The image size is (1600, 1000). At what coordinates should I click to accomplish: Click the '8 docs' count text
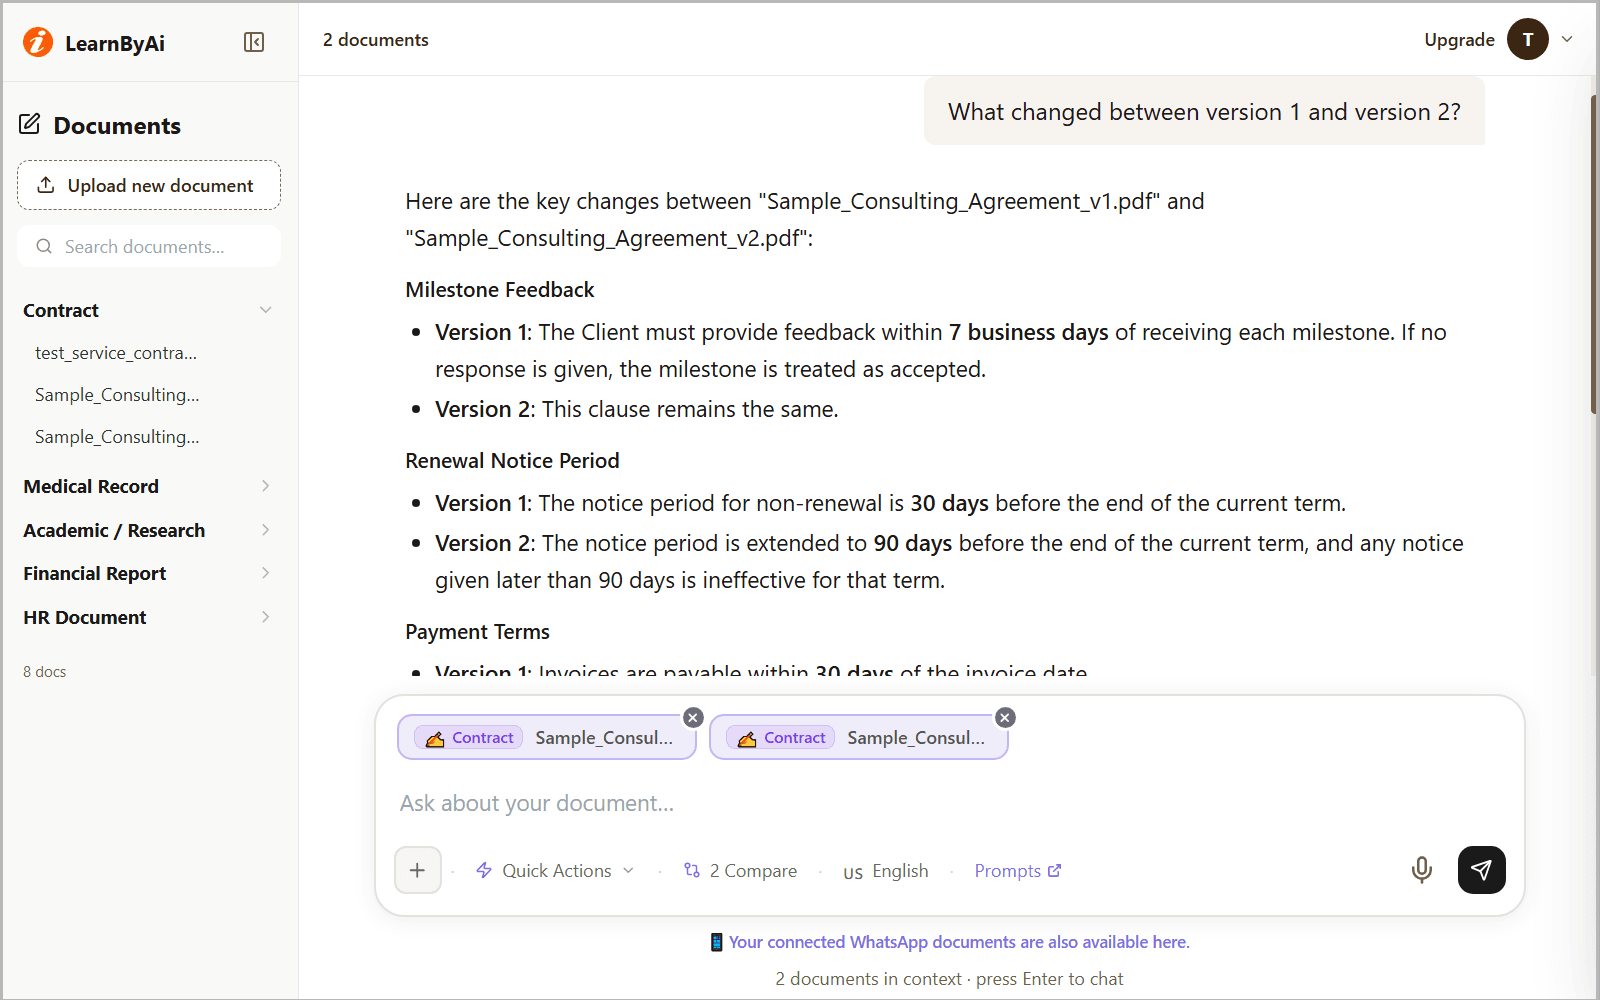pyautogui.click(x=45, y=672)
